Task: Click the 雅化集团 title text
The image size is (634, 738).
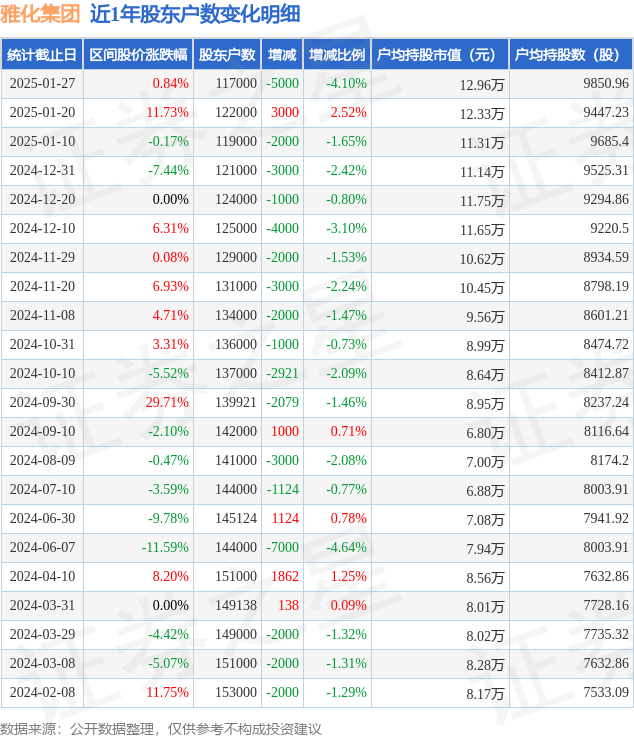Action: (41, 14)
